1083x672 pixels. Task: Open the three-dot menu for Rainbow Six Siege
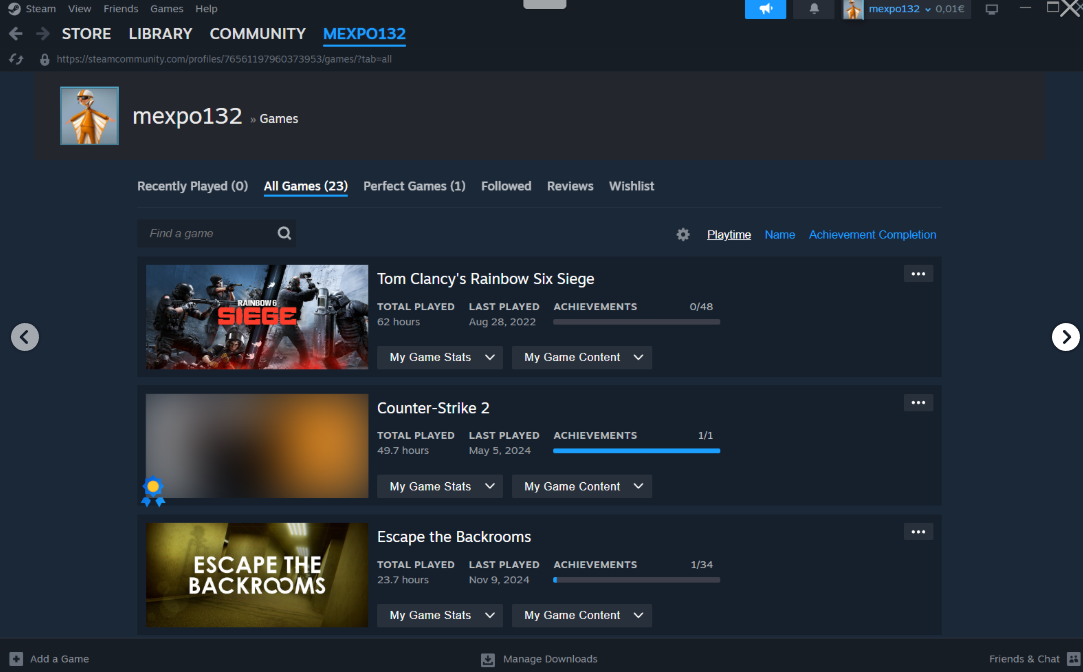click(x=918, y=273)
